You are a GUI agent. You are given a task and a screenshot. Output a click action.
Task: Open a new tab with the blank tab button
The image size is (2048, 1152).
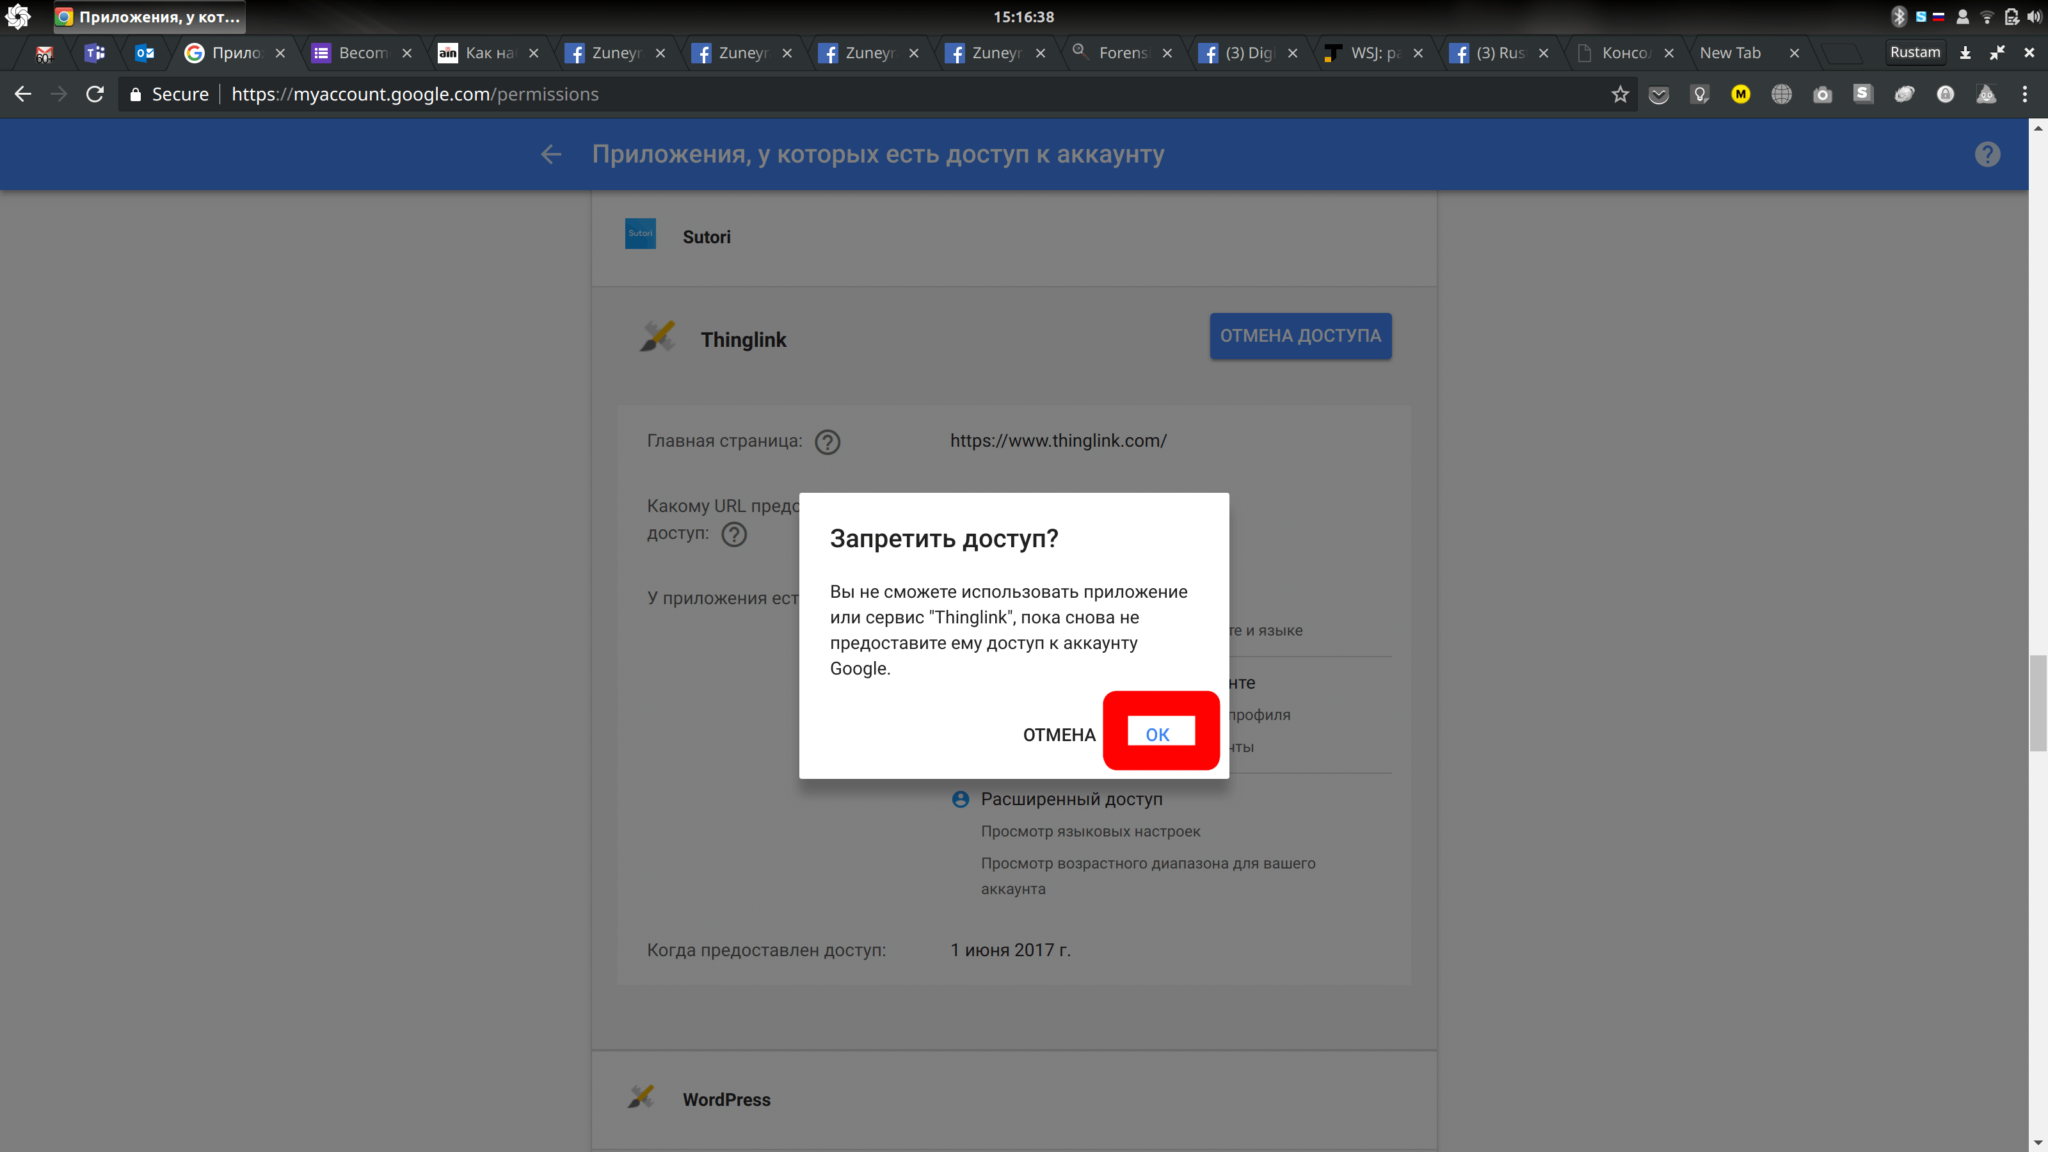tap(1842, 53)
